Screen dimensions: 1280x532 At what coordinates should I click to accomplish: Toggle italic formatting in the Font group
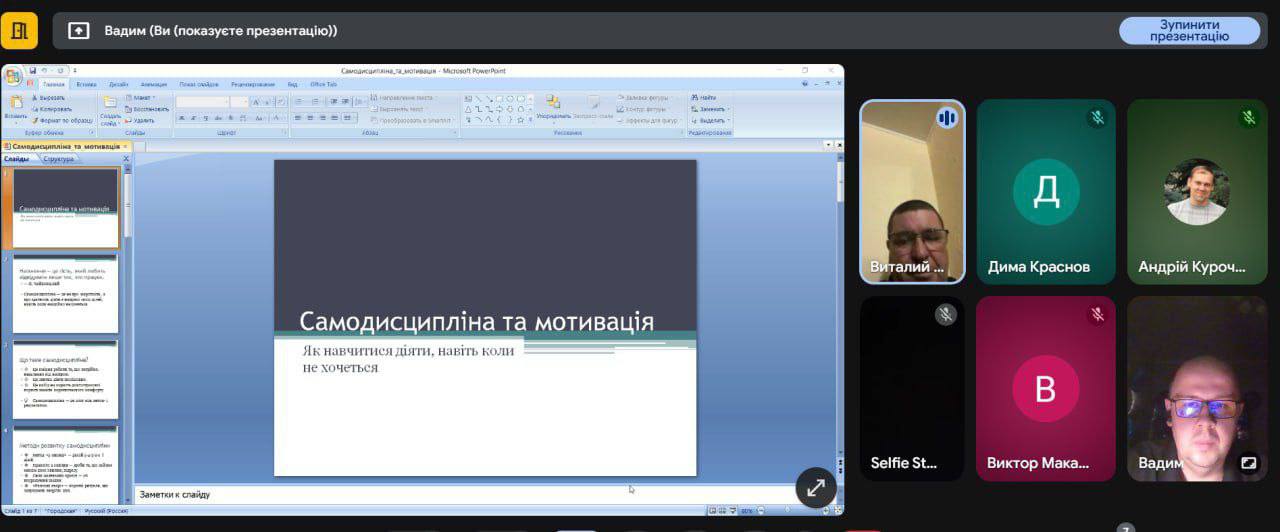pyautogui.click(x=192, y=119)
